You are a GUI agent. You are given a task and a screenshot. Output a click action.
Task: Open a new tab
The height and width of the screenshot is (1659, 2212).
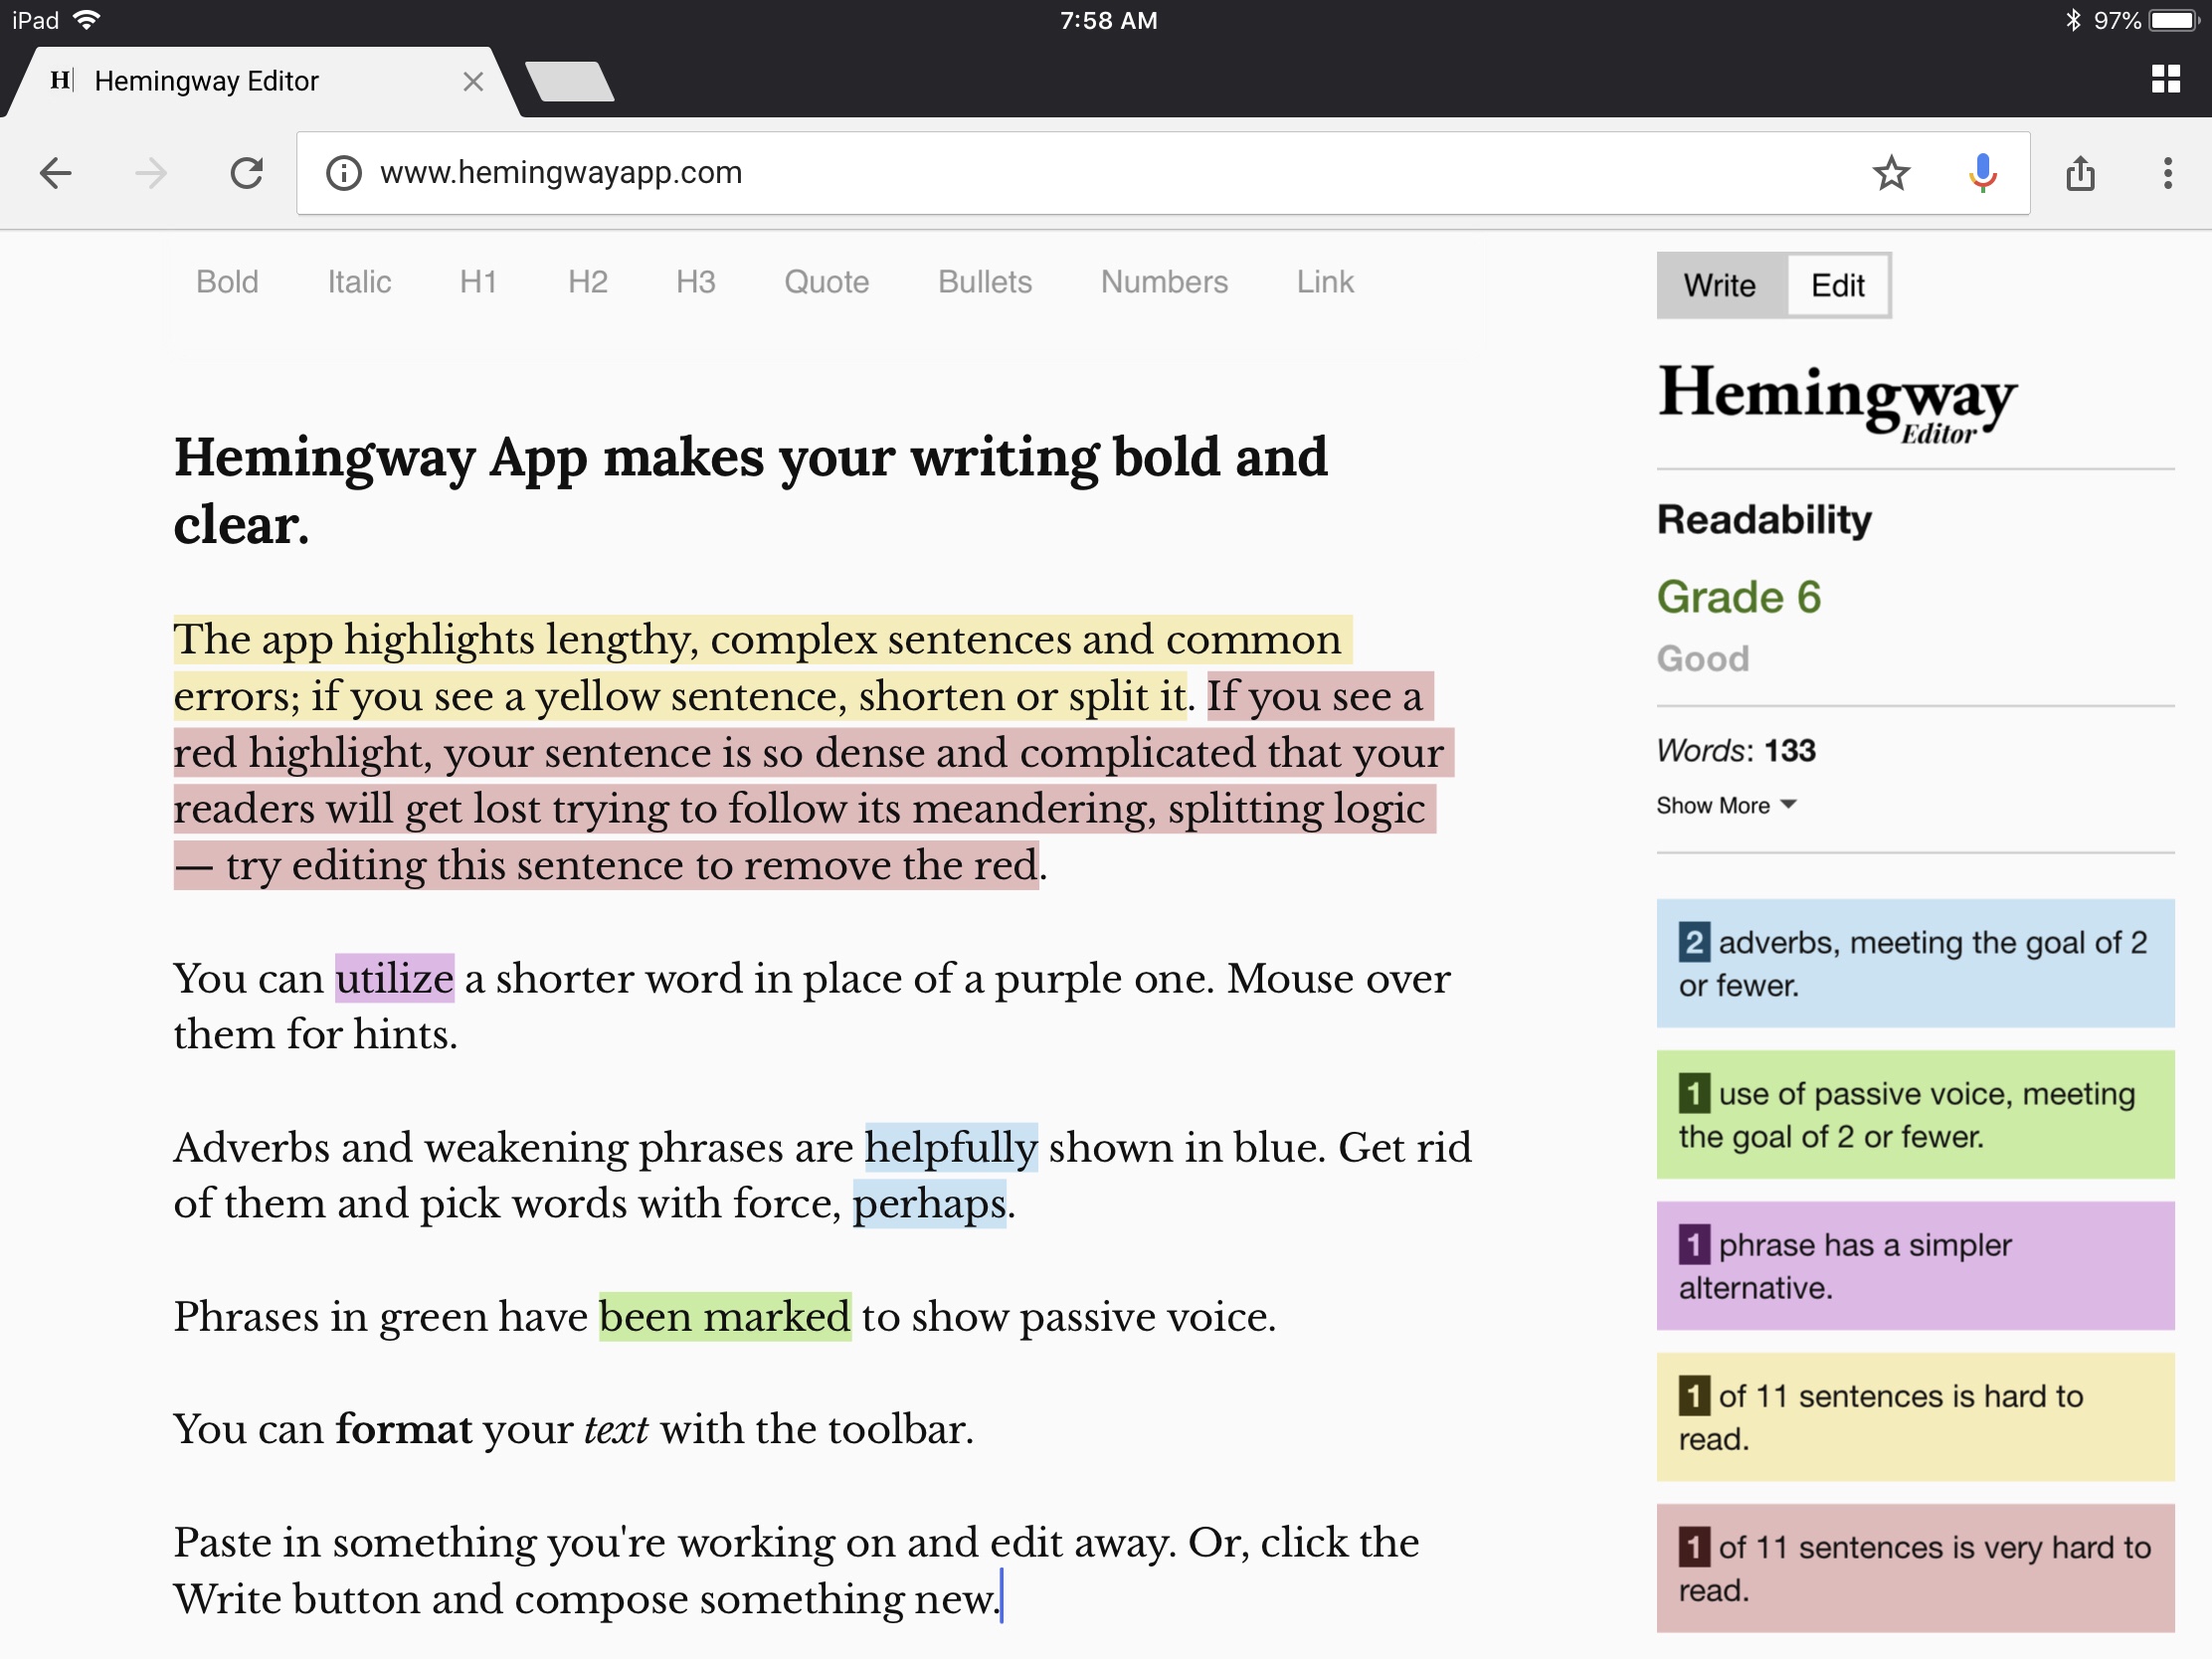coord(569,82)
